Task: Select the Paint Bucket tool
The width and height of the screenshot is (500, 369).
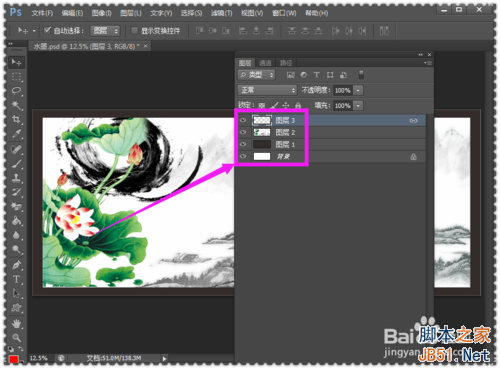Action: click(16, 221)
